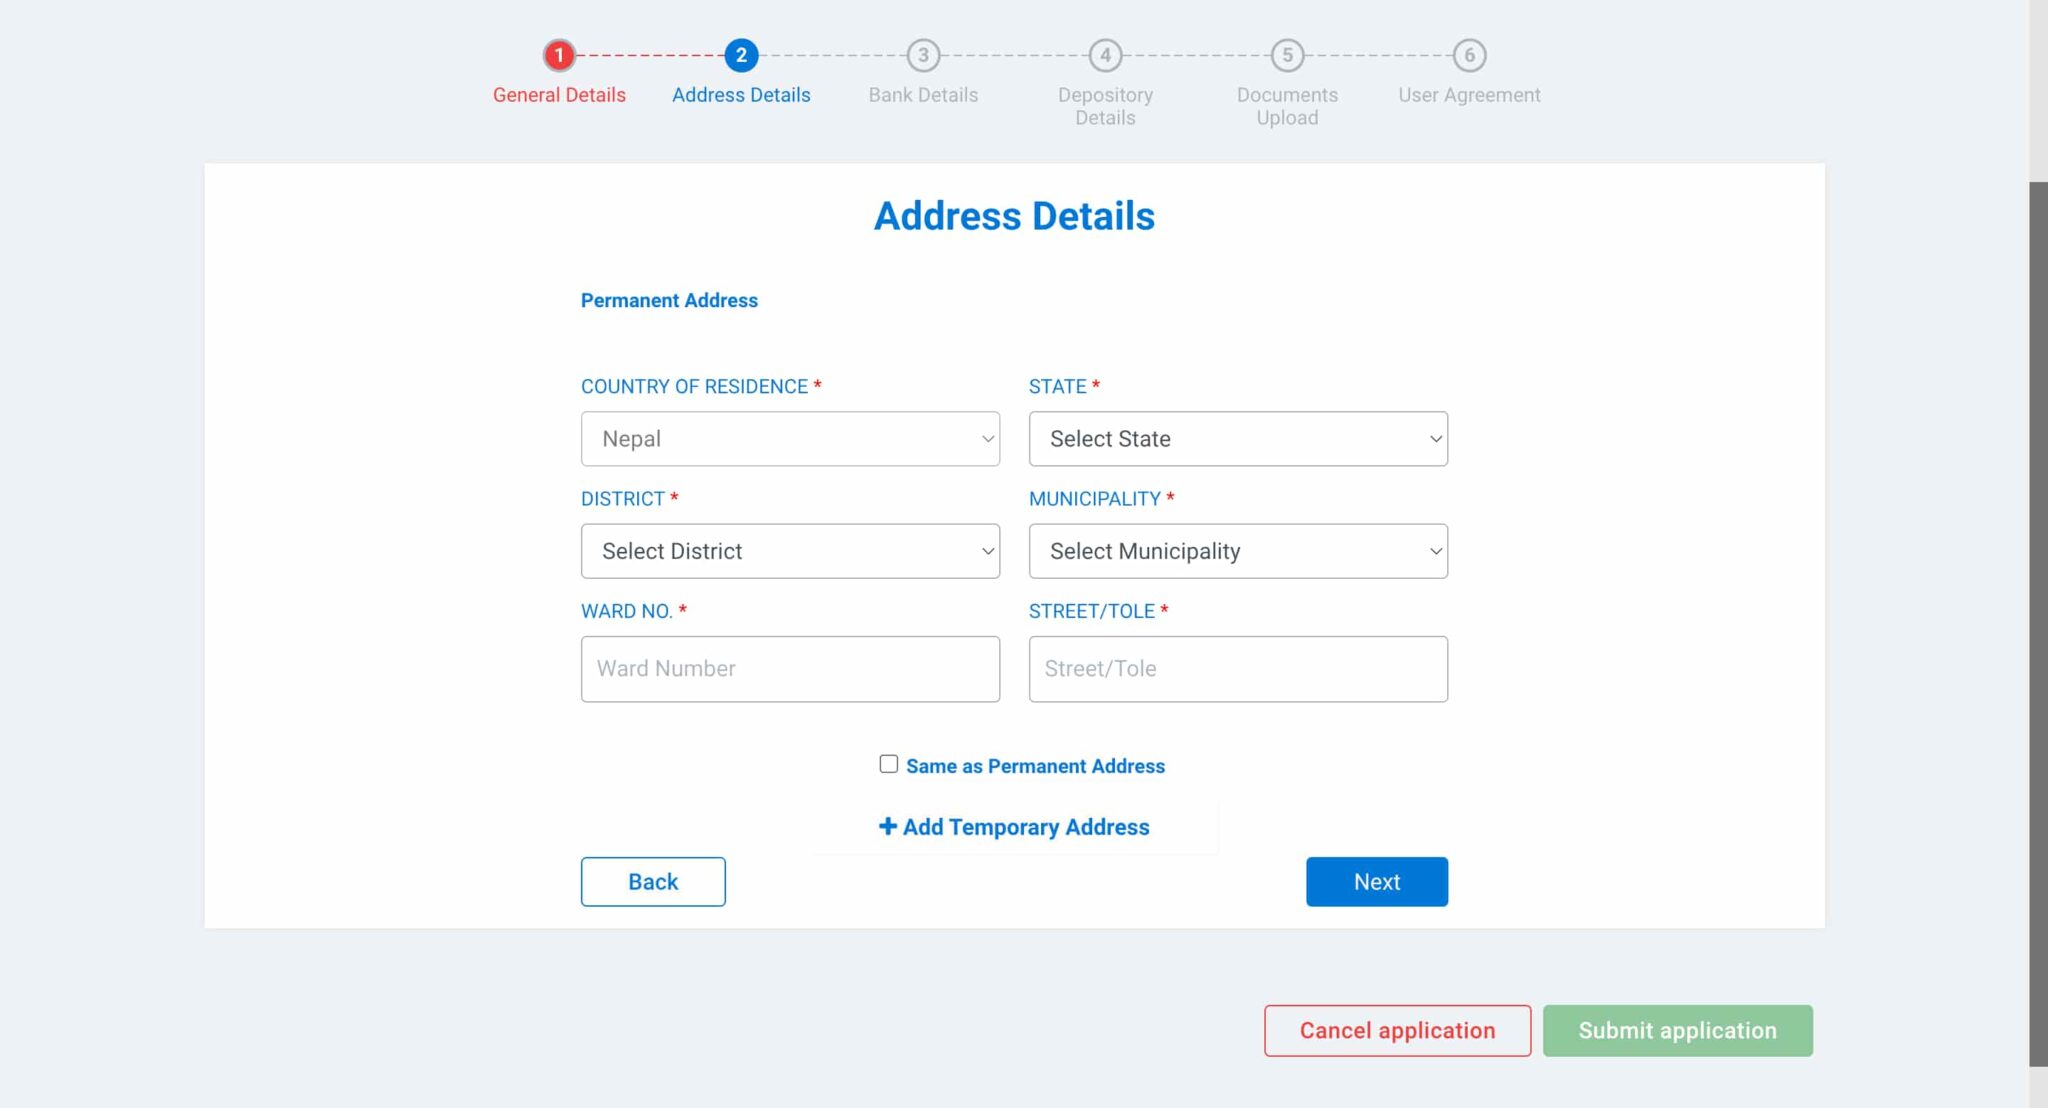The height and width of the screenshot is (1108, 2048).
Task: Open the Country of Residence dropdown
Action: (x=790, y=439)
